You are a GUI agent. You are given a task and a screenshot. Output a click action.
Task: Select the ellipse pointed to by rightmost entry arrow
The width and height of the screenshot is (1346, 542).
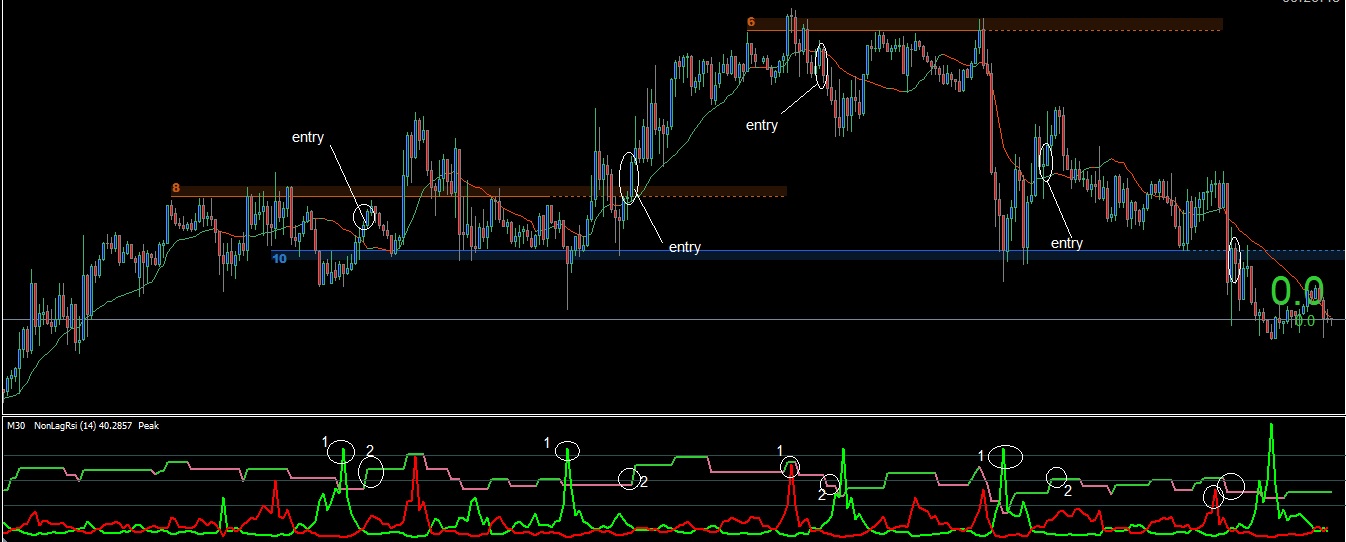tap(1046, 161)
